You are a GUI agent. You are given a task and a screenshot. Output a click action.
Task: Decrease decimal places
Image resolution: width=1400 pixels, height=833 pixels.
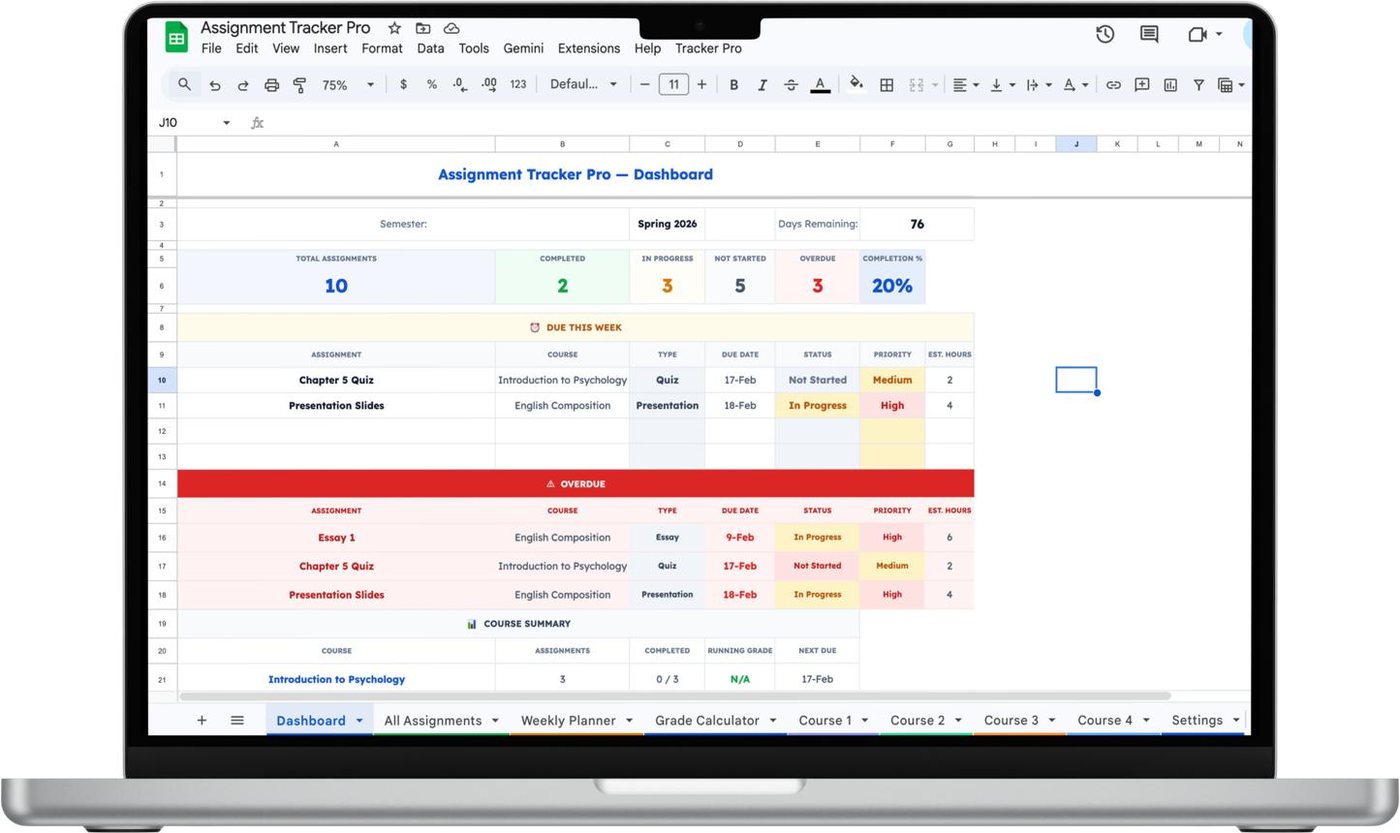459,85
